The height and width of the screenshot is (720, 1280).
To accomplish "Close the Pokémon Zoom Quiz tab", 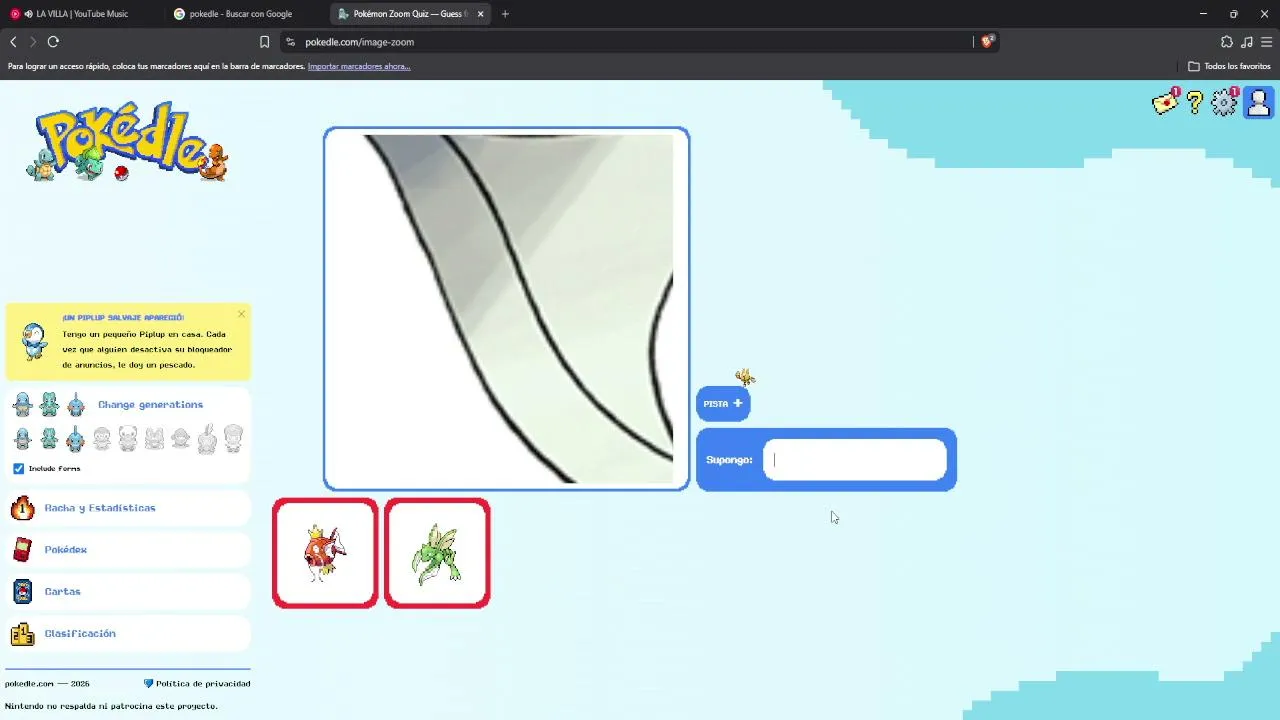I will [x=481, y=14].
